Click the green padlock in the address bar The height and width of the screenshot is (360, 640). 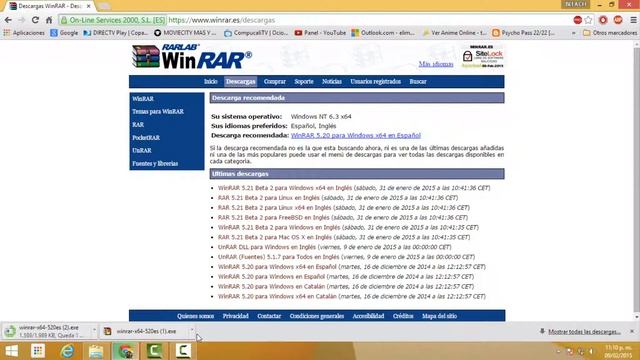[64, 20]
